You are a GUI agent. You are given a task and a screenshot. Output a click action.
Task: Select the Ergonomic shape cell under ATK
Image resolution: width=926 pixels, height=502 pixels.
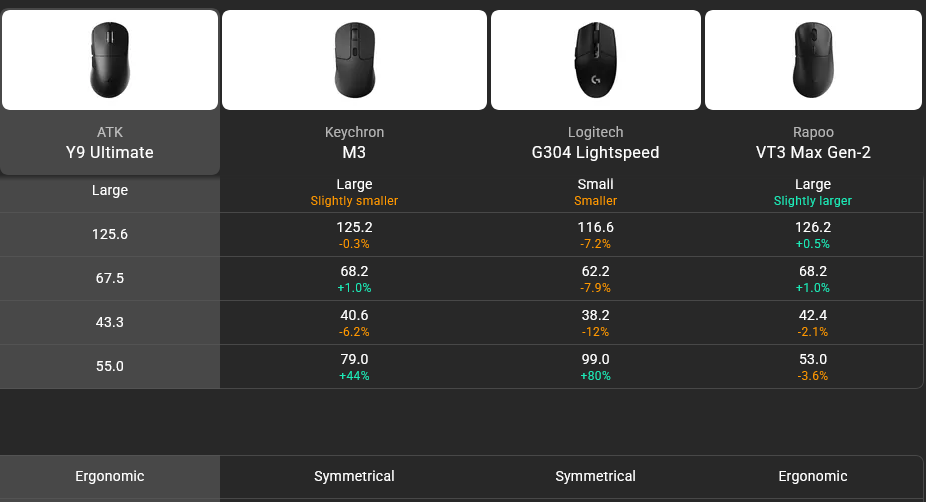(110, 476)
